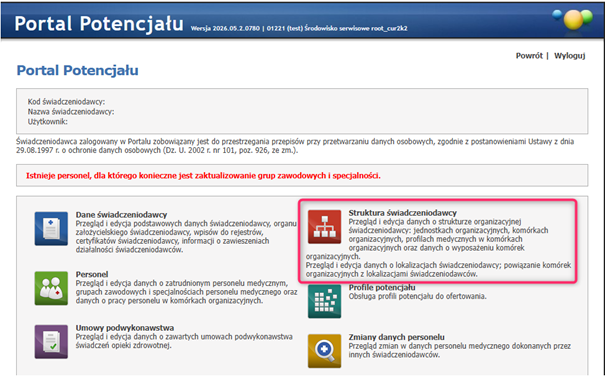Click the red Struktura świadczeniodawcy hierarchy icon

pyautogui.click(x=324, y=227)
